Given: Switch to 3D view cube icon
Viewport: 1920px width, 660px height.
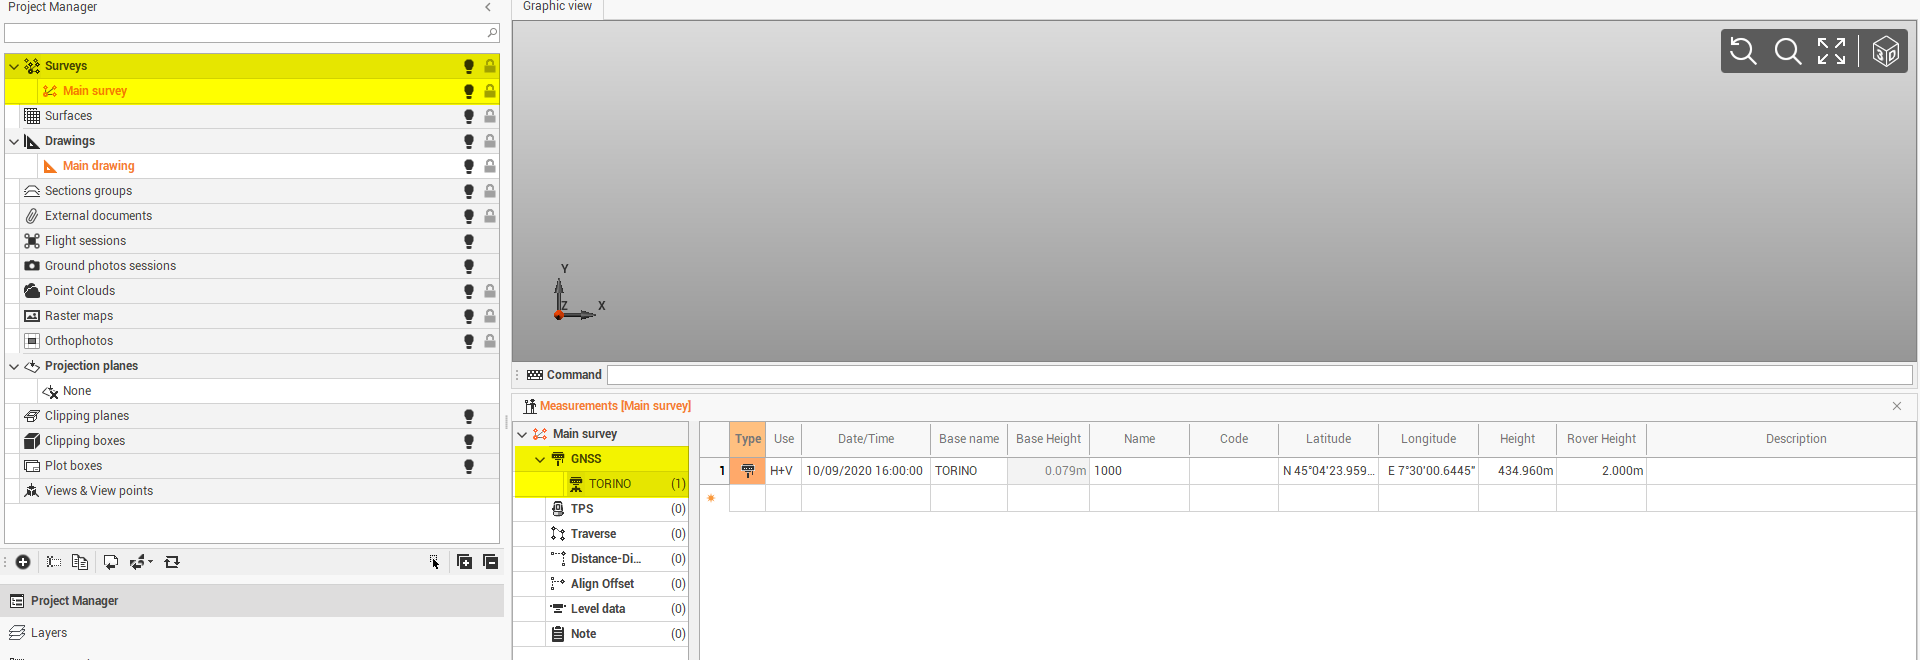Looking at the screenshot, I should click(1885, 51).
